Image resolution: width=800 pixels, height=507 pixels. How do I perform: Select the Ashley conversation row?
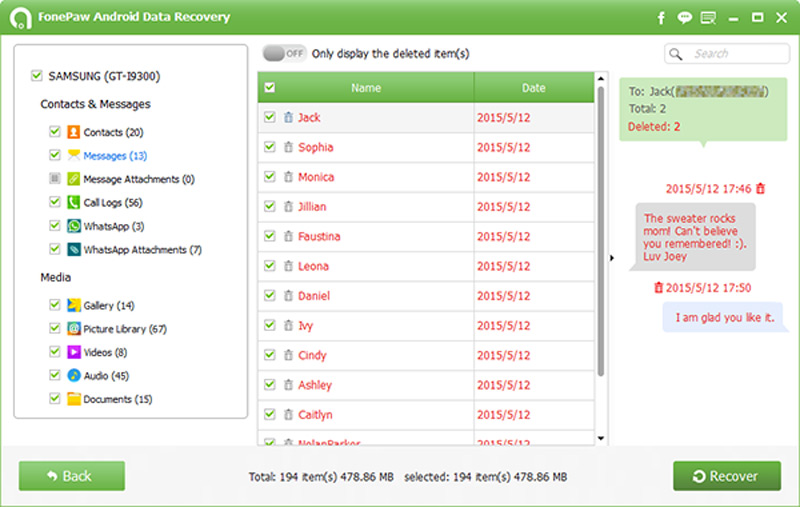tap(426, 385)
